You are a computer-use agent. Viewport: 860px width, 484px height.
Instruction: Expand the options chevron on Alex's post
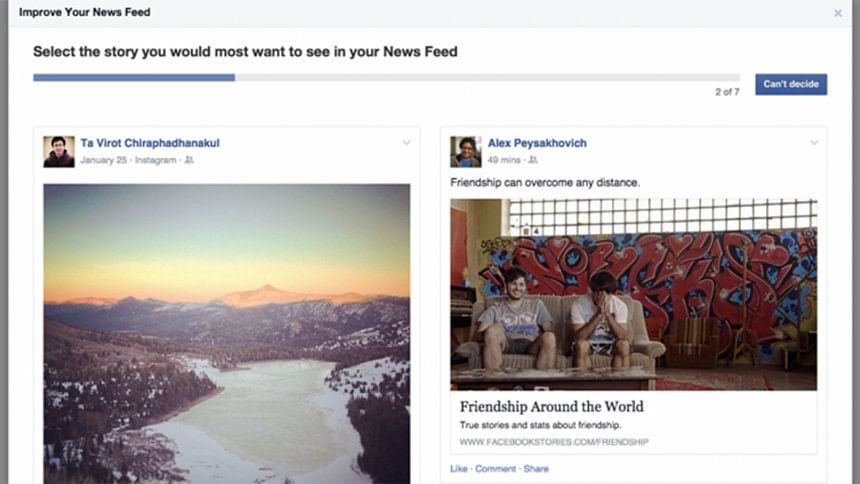pyautogui.click(x=814, y=143)
